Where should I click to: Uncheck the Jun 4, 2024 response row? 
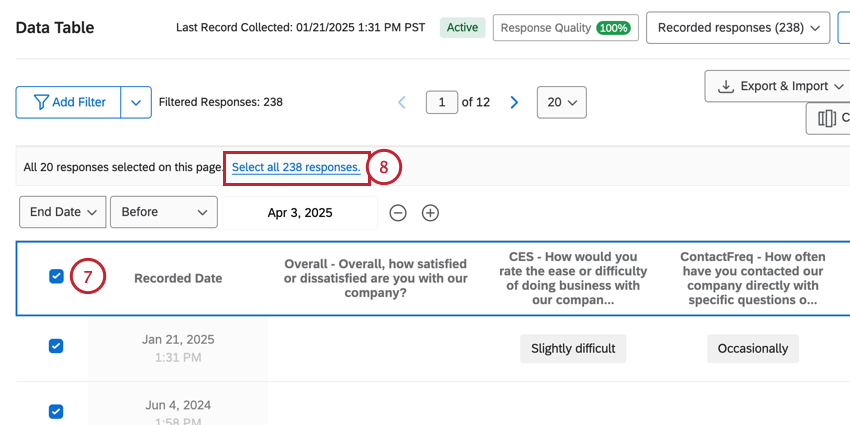[x=56, y=411]
